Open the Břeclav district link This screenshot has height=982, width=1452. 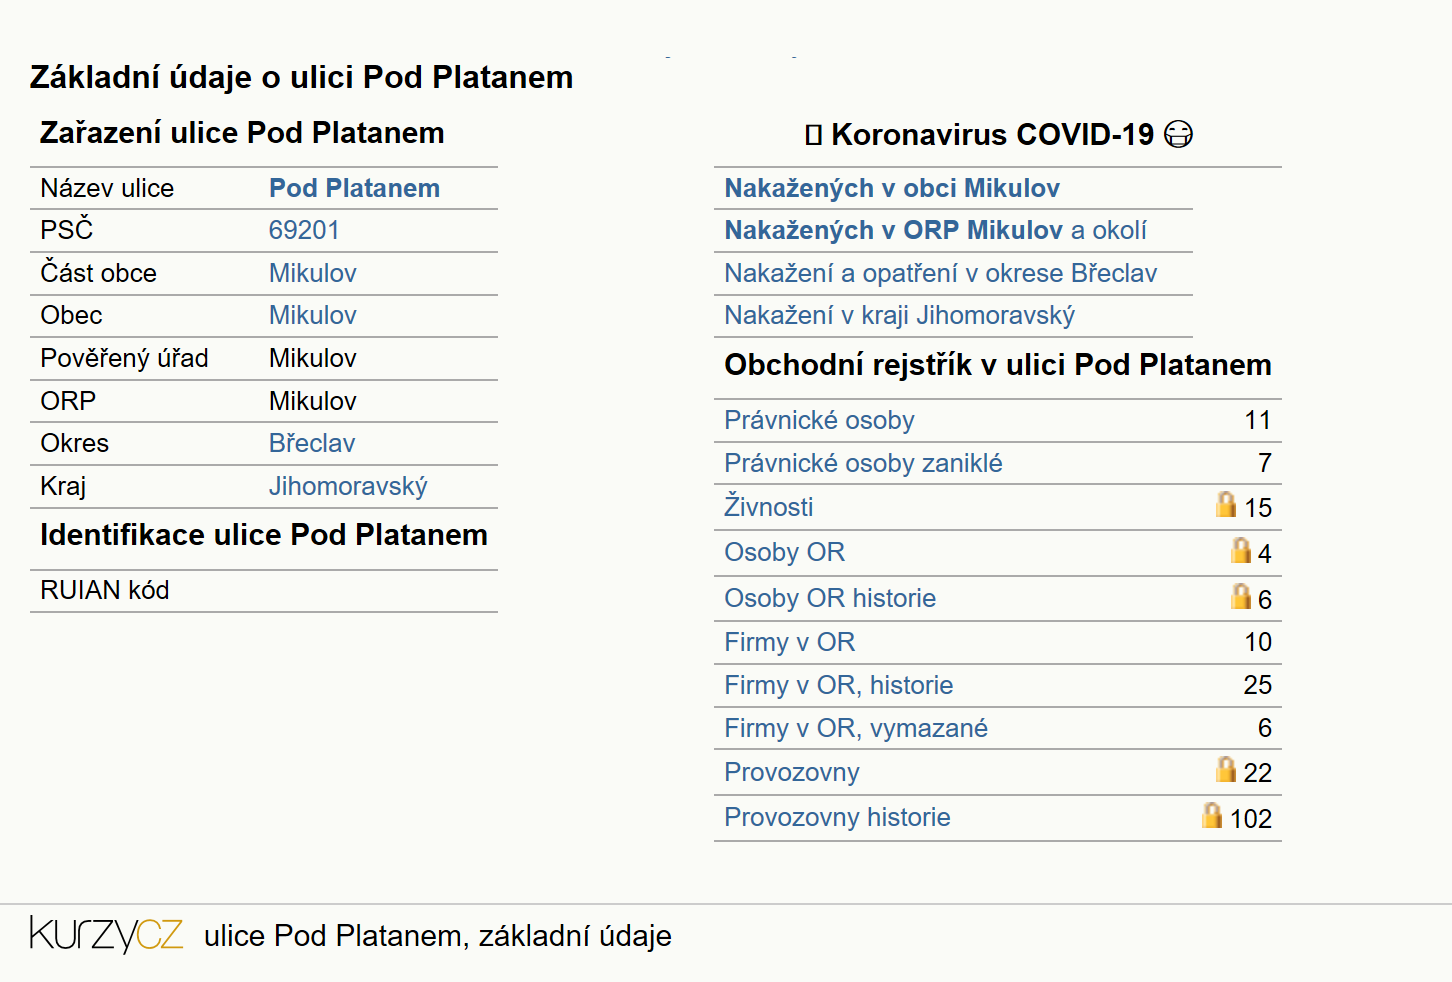click(312, 443)
